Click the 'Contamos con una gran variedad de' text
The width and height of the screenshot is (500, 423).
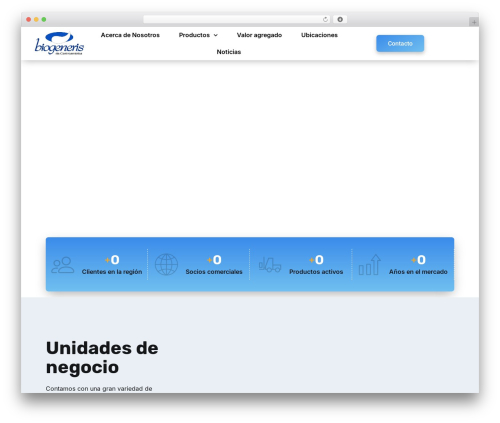pos(99,388)
